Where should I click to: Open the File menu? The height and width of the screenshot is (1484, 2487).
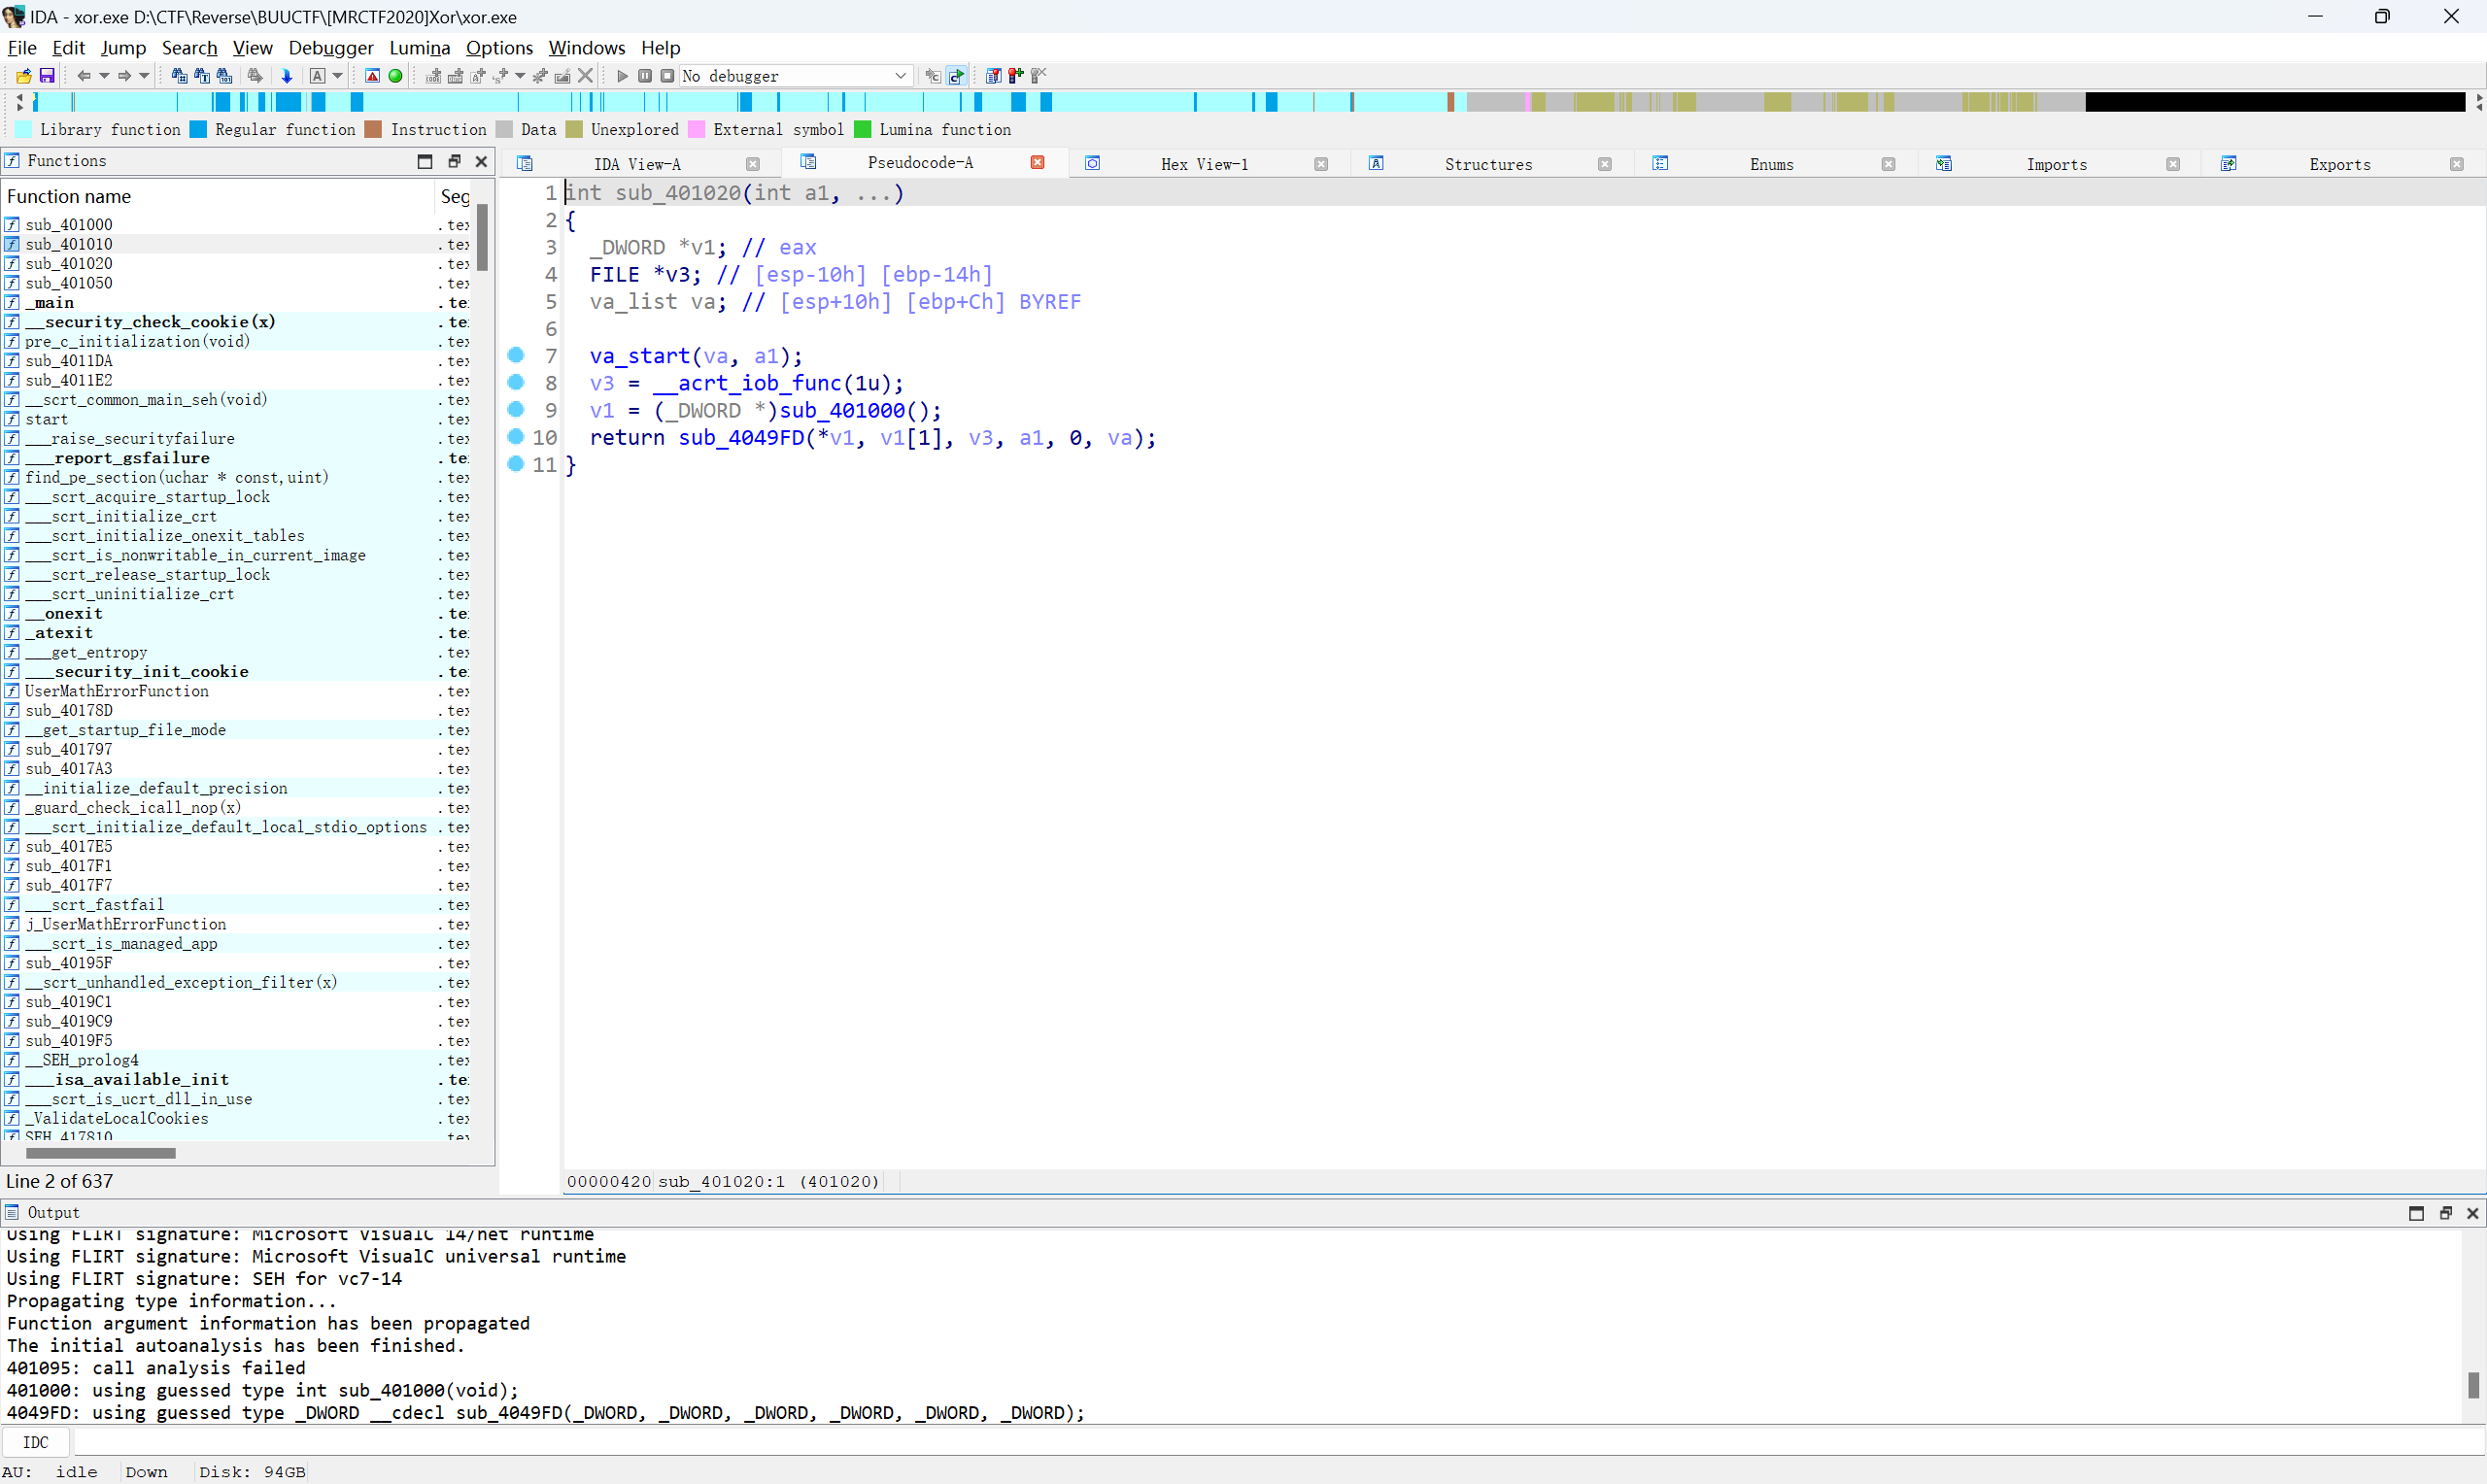pyautogui.click(x=22, y=48)
